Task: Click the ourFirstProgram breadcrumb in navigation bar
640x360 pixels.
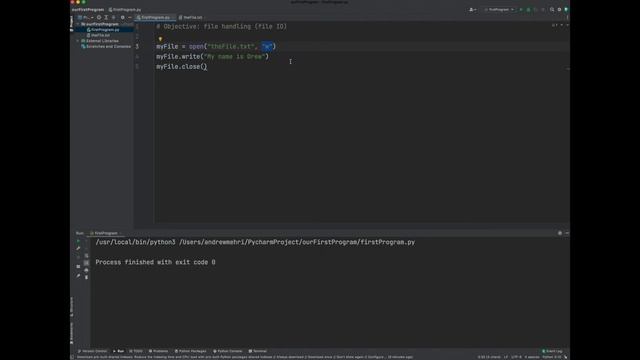Action: point(88,9)
